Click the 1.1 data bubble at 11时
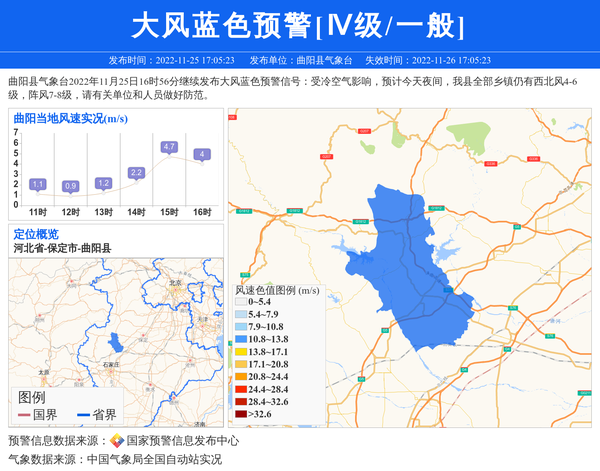 click(38, 184)
